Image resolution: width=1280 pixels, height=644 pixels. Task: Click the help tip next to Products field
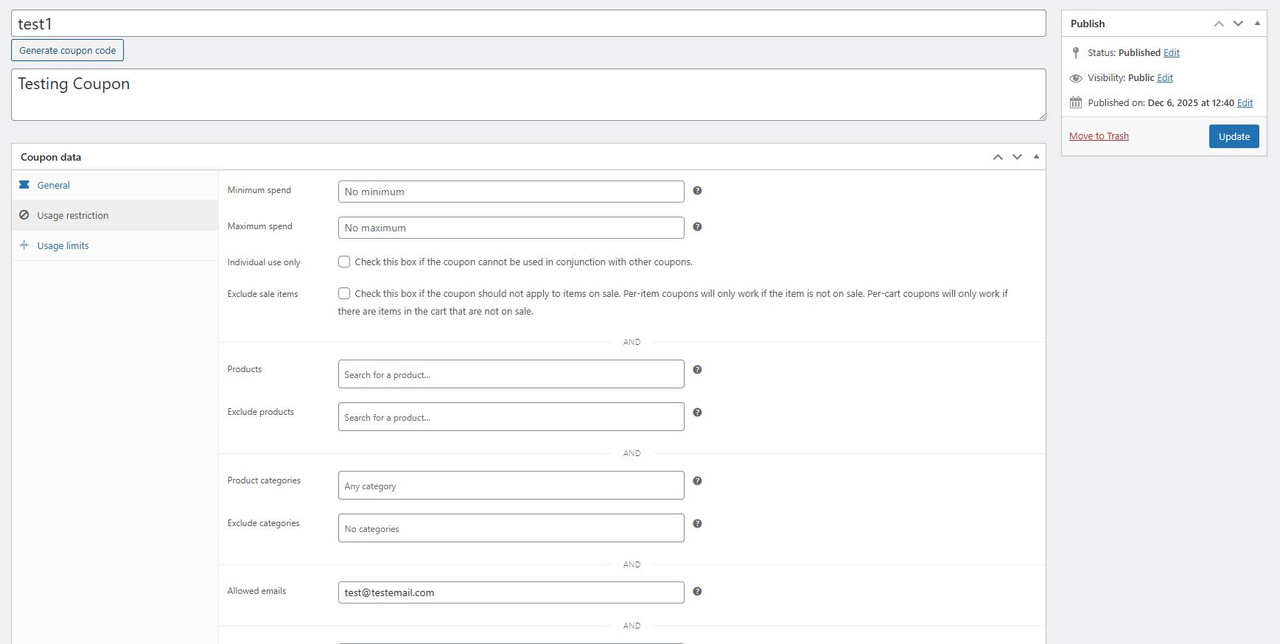coord(697,369)
